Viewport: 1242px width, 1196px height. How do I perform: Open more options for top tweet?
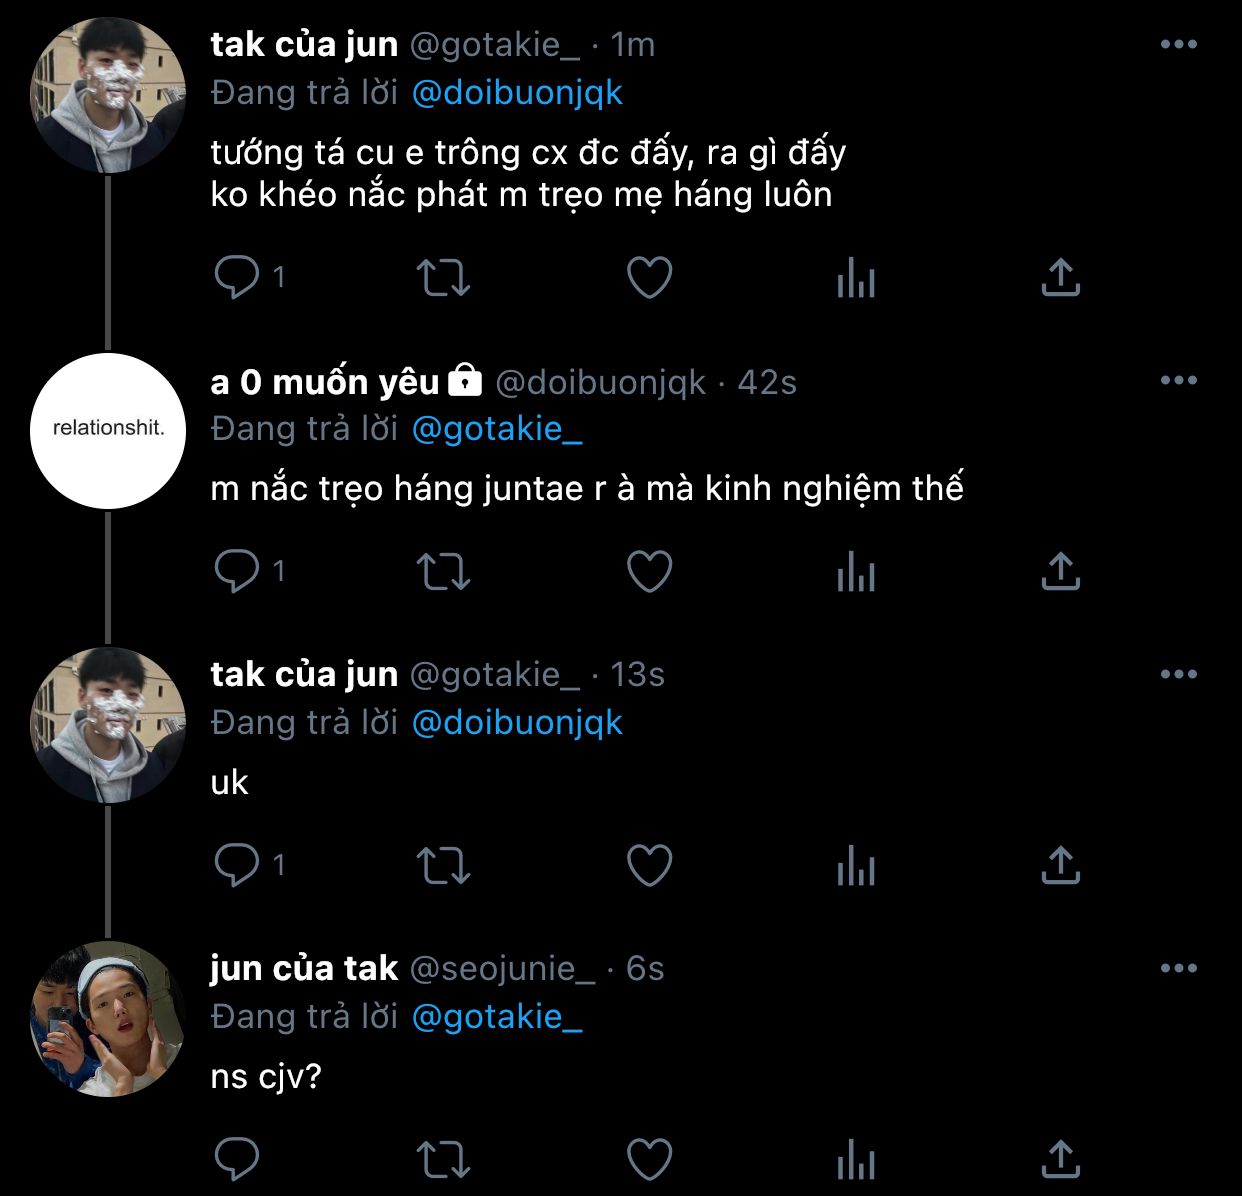click(x=1178, y=45)
